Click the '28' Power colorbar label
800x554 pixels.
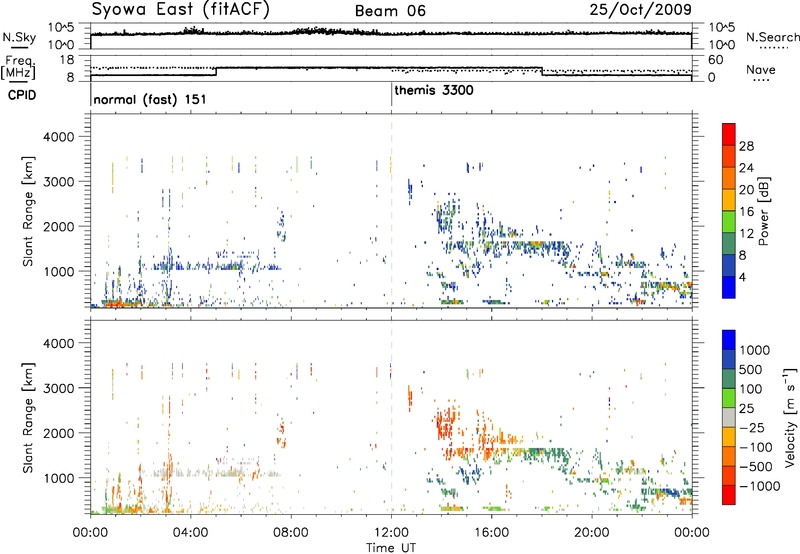746,146
